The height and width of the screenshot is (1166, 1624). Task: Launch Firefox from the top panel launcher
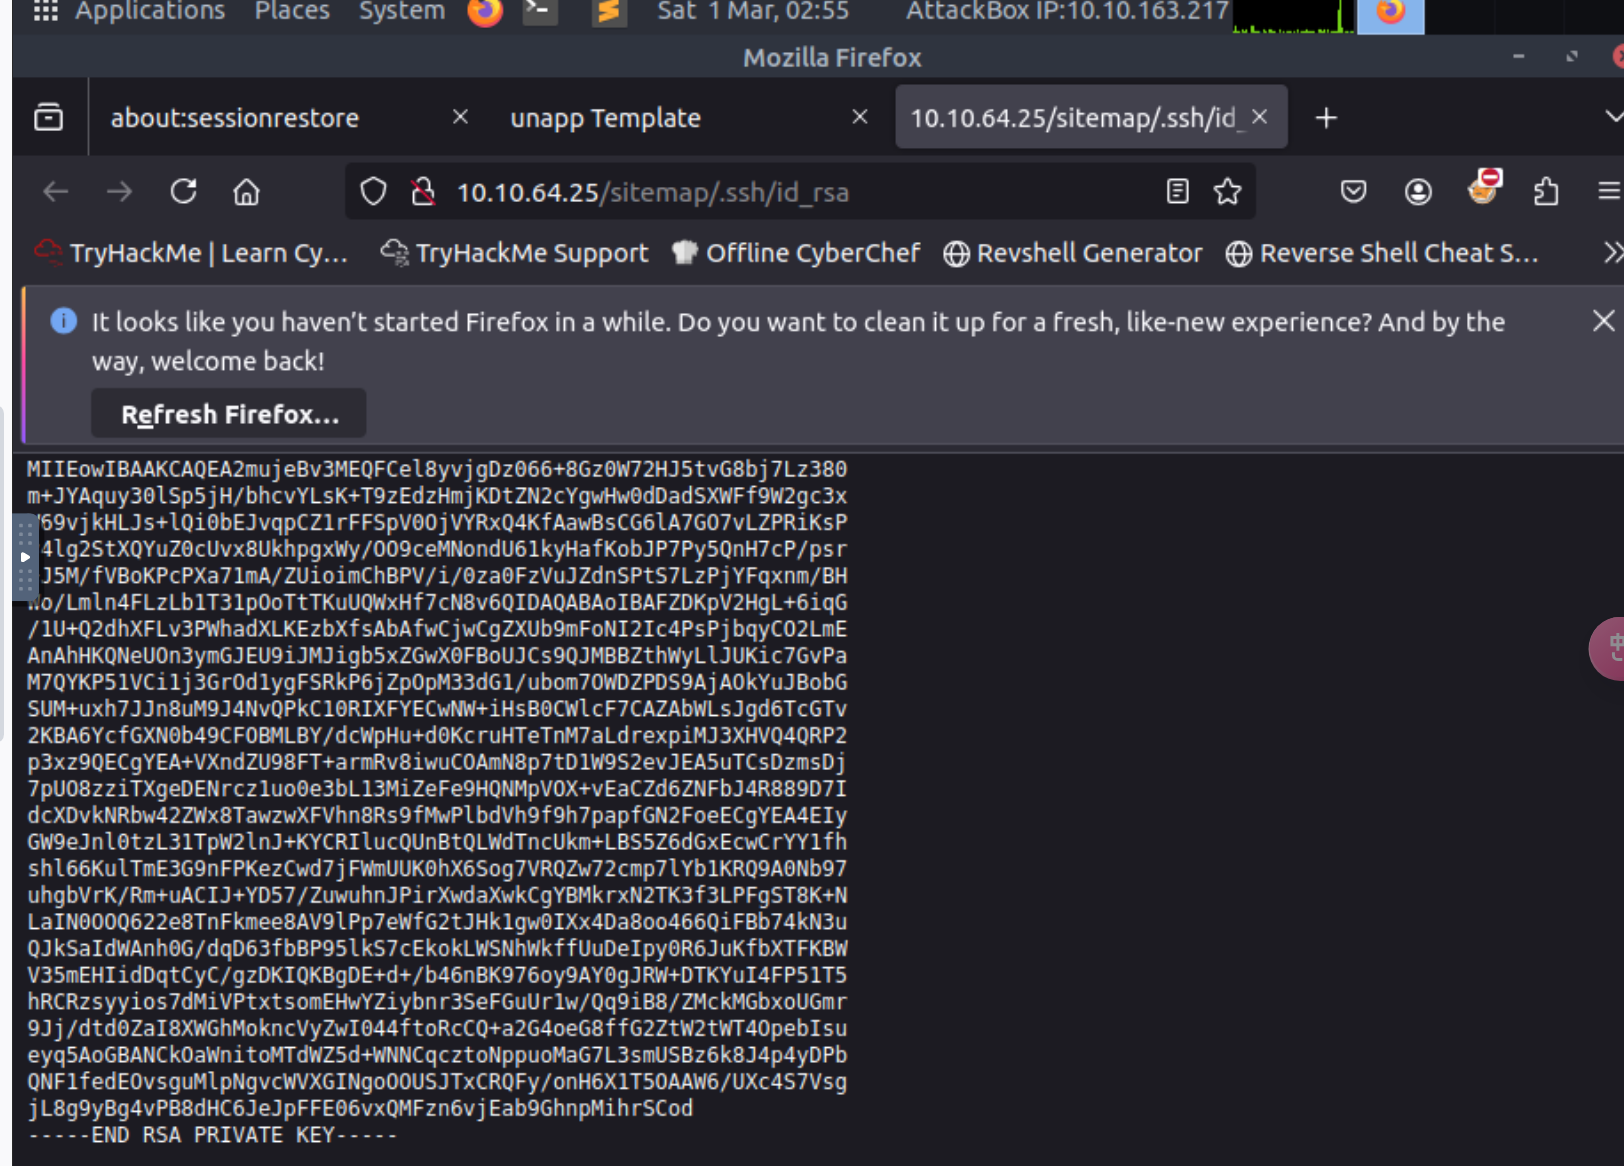point(485,12)
